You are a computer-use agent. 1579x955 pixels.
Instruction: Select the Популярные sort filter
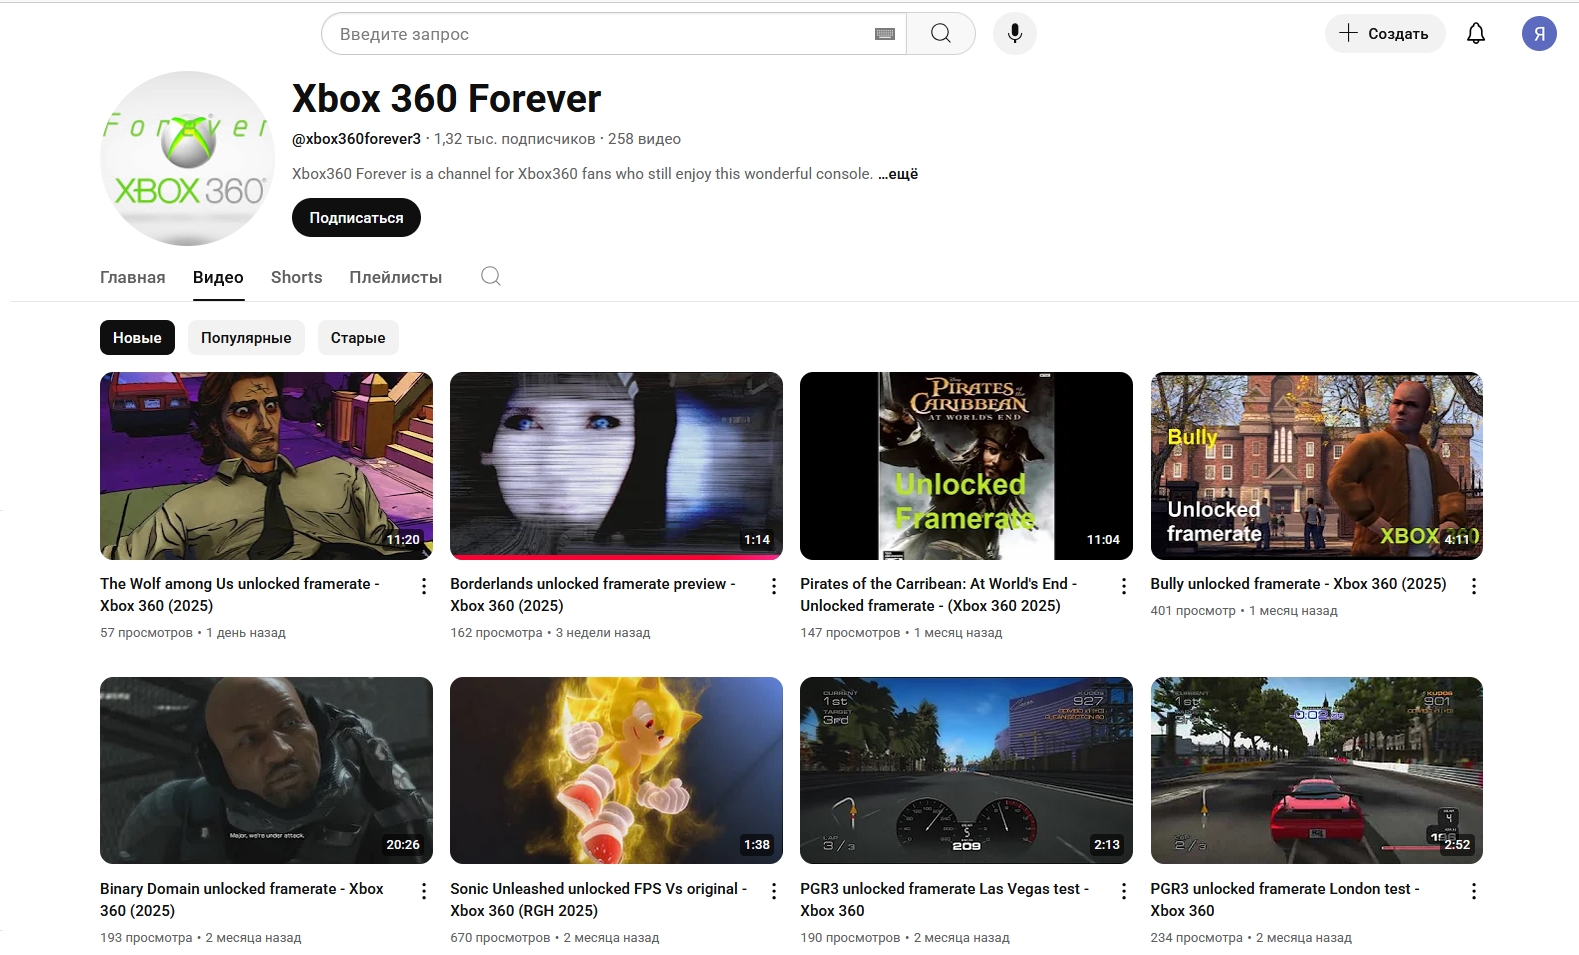(246, 338)
